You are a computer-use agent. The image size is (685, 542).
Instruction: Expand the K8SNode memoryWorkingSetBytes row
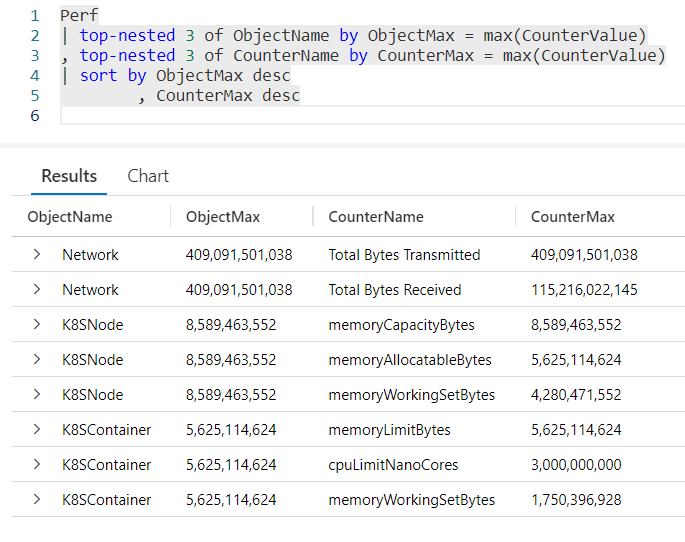[x=37, y=395]
